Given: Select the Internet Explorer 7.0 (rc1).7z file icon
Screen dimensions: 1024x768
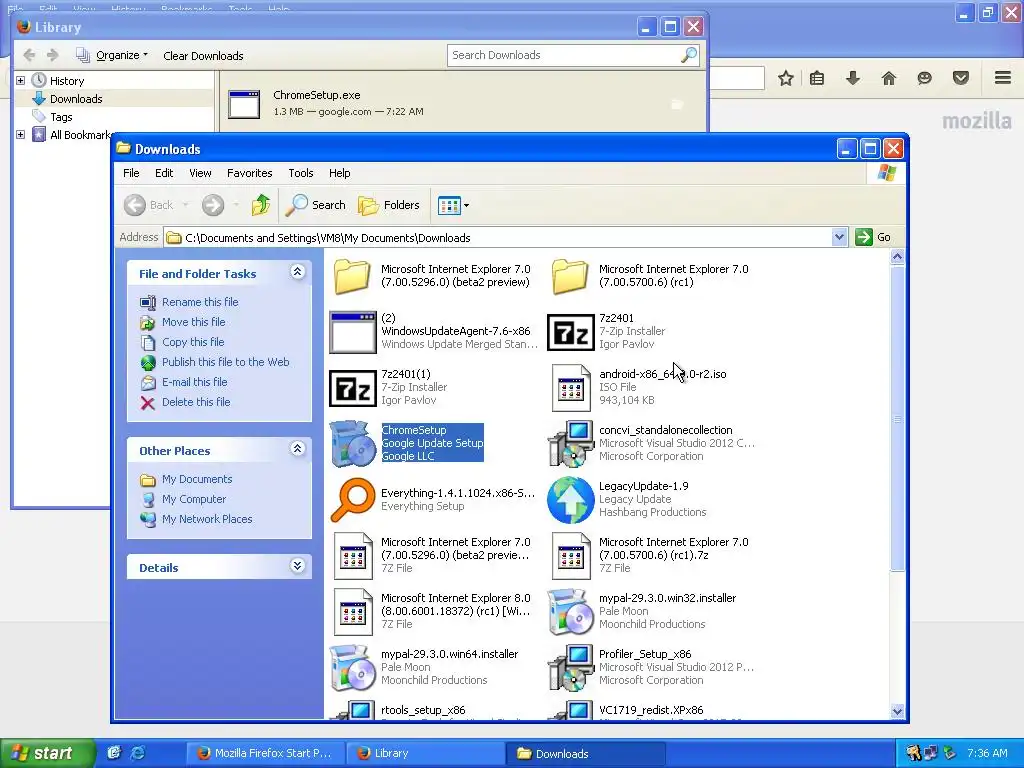Looking at the screenshot, I should pyautogui.click(x=570, y=556).
